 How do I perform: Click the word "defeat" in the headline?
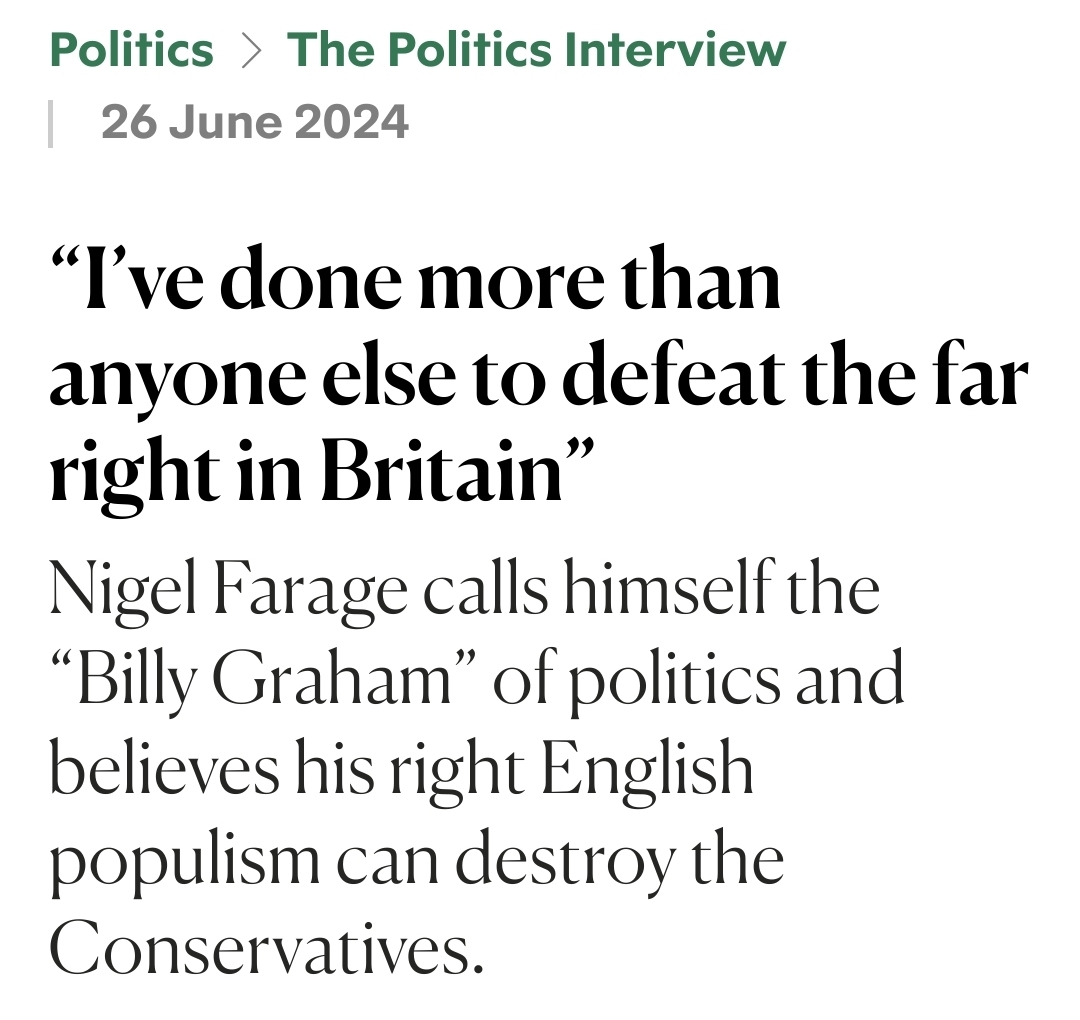coord(676,375)
